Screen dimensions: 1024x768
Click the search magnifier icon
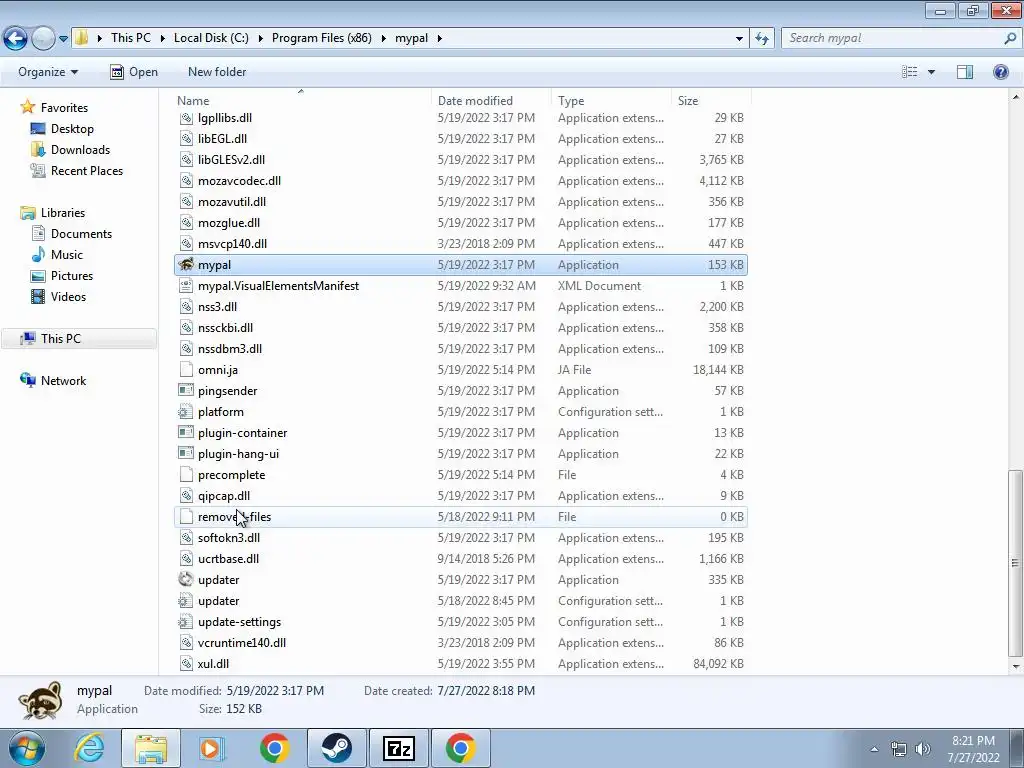pos(1010,38)
